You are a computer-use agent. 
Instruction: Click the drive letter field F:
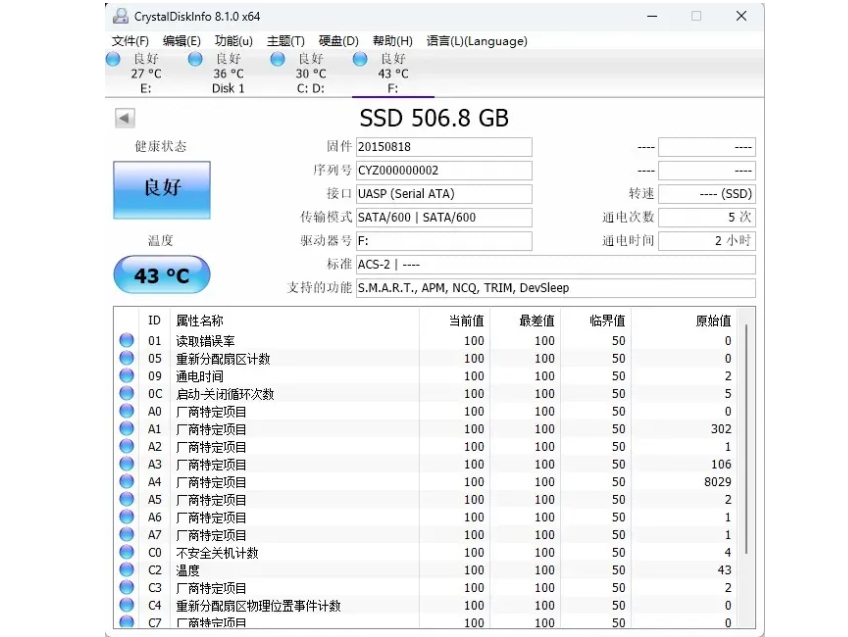tap(444, 241)
